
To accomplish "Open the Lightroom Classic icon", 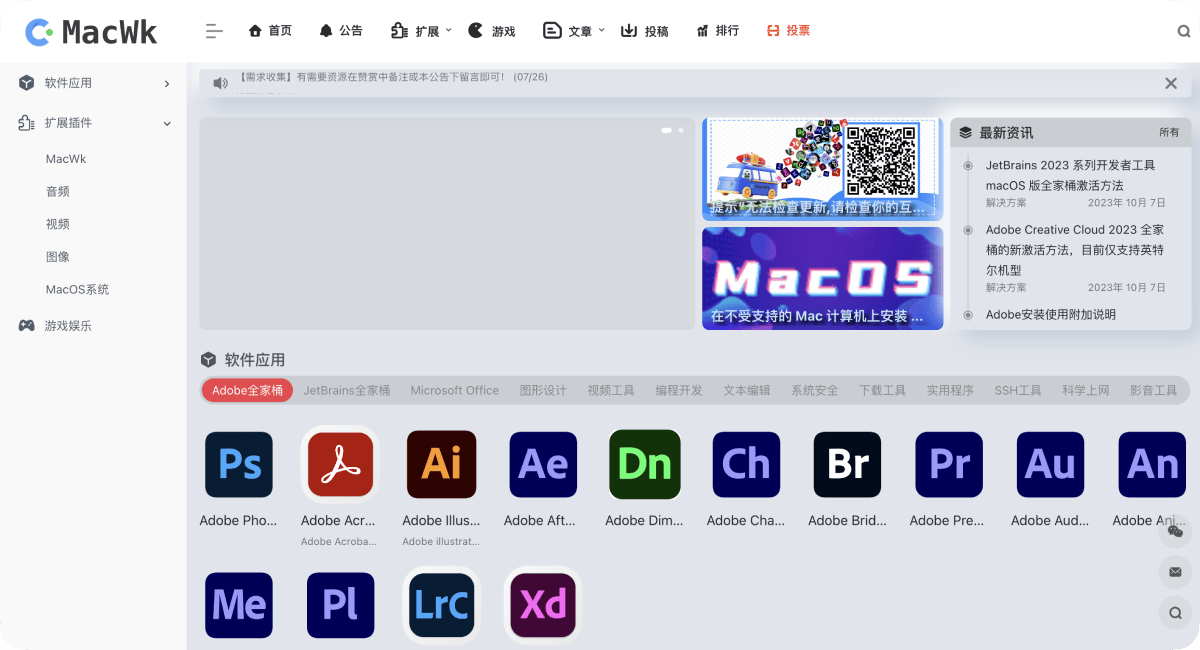I will tap(442, 605).
